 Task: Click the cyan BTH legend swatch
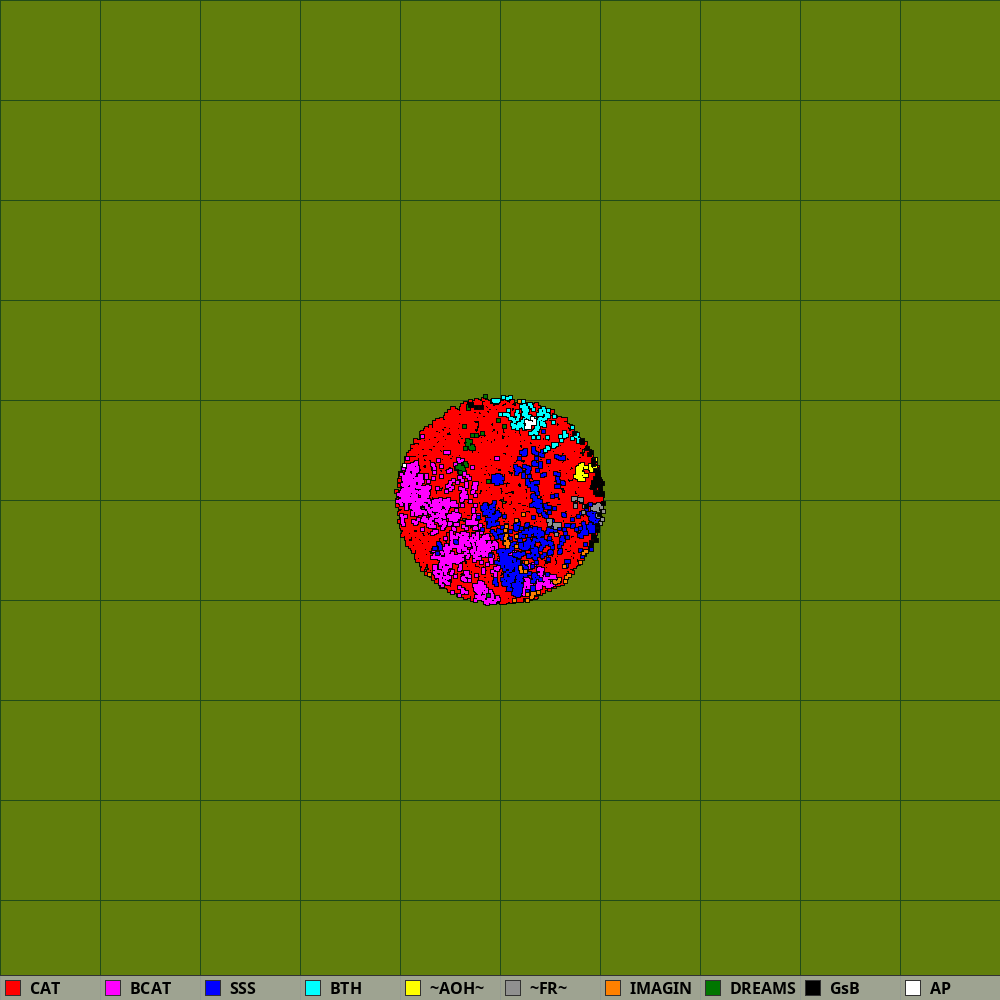pos(313,988)
